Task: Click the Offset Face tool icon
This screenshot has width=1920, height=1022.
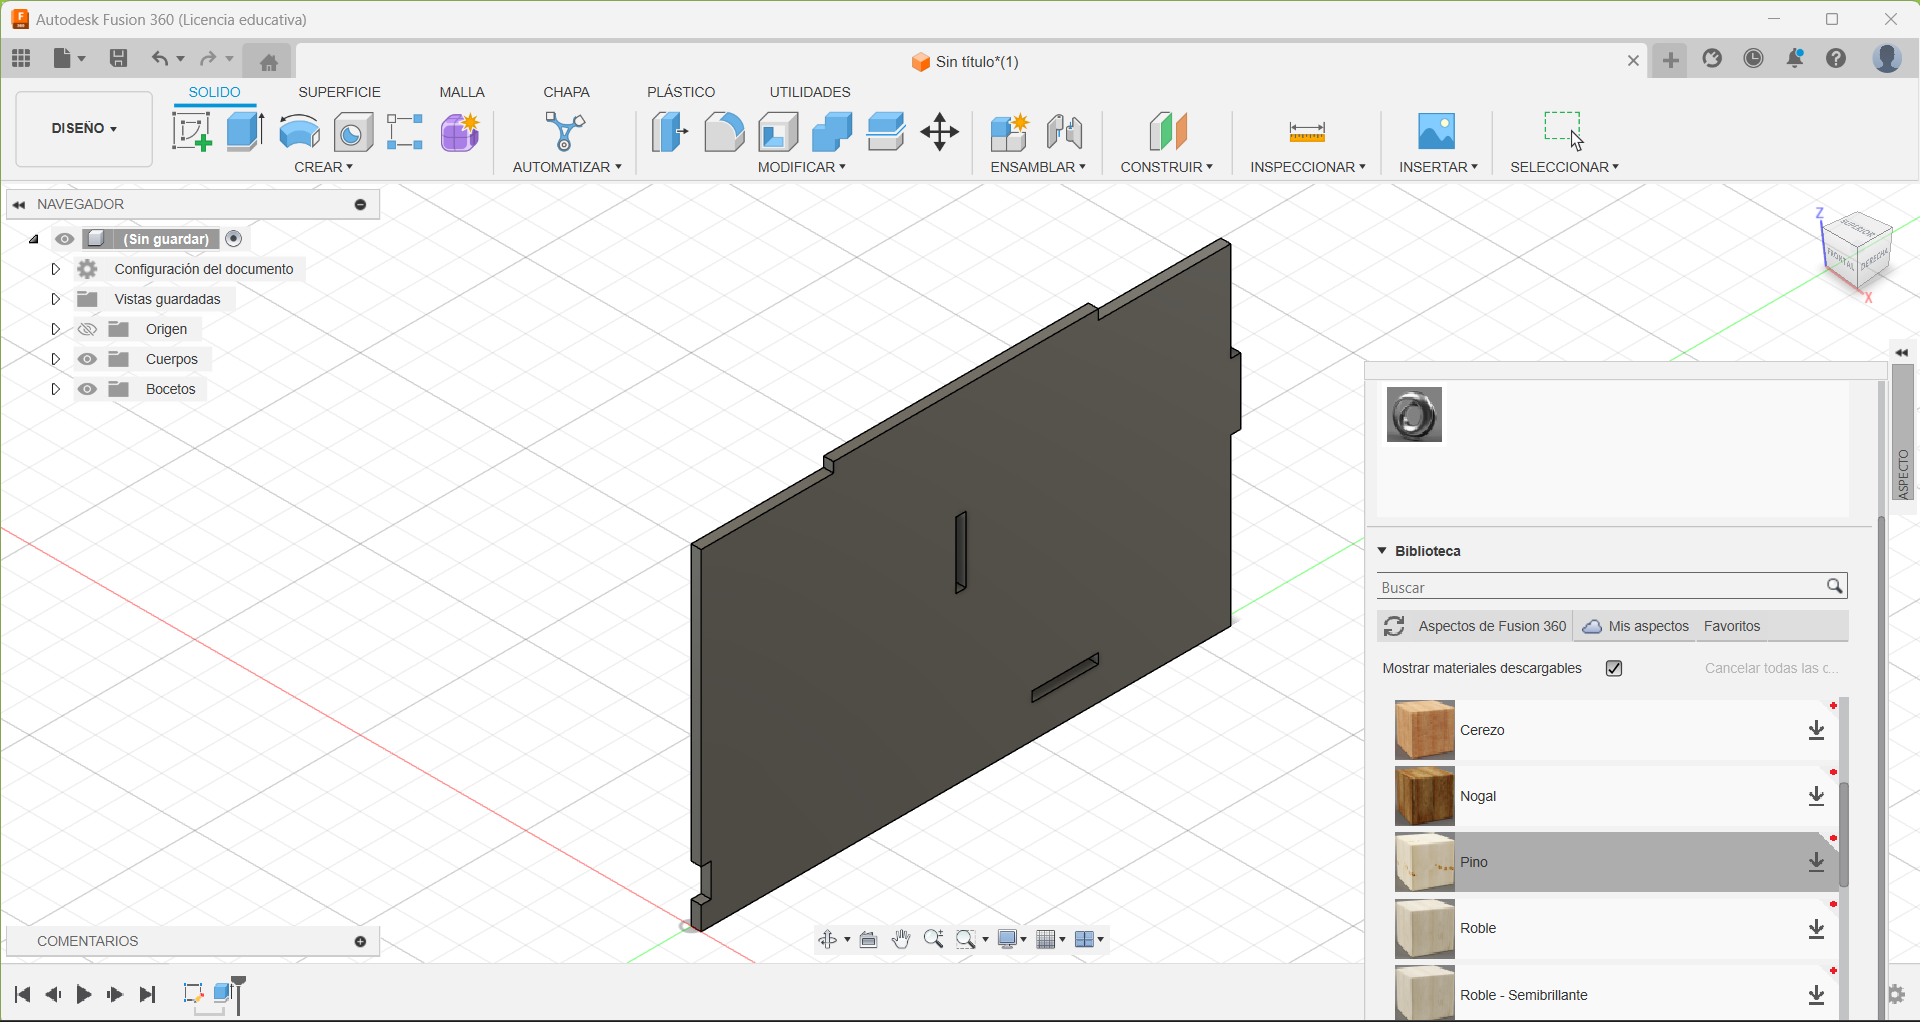Action: [886, 132]
